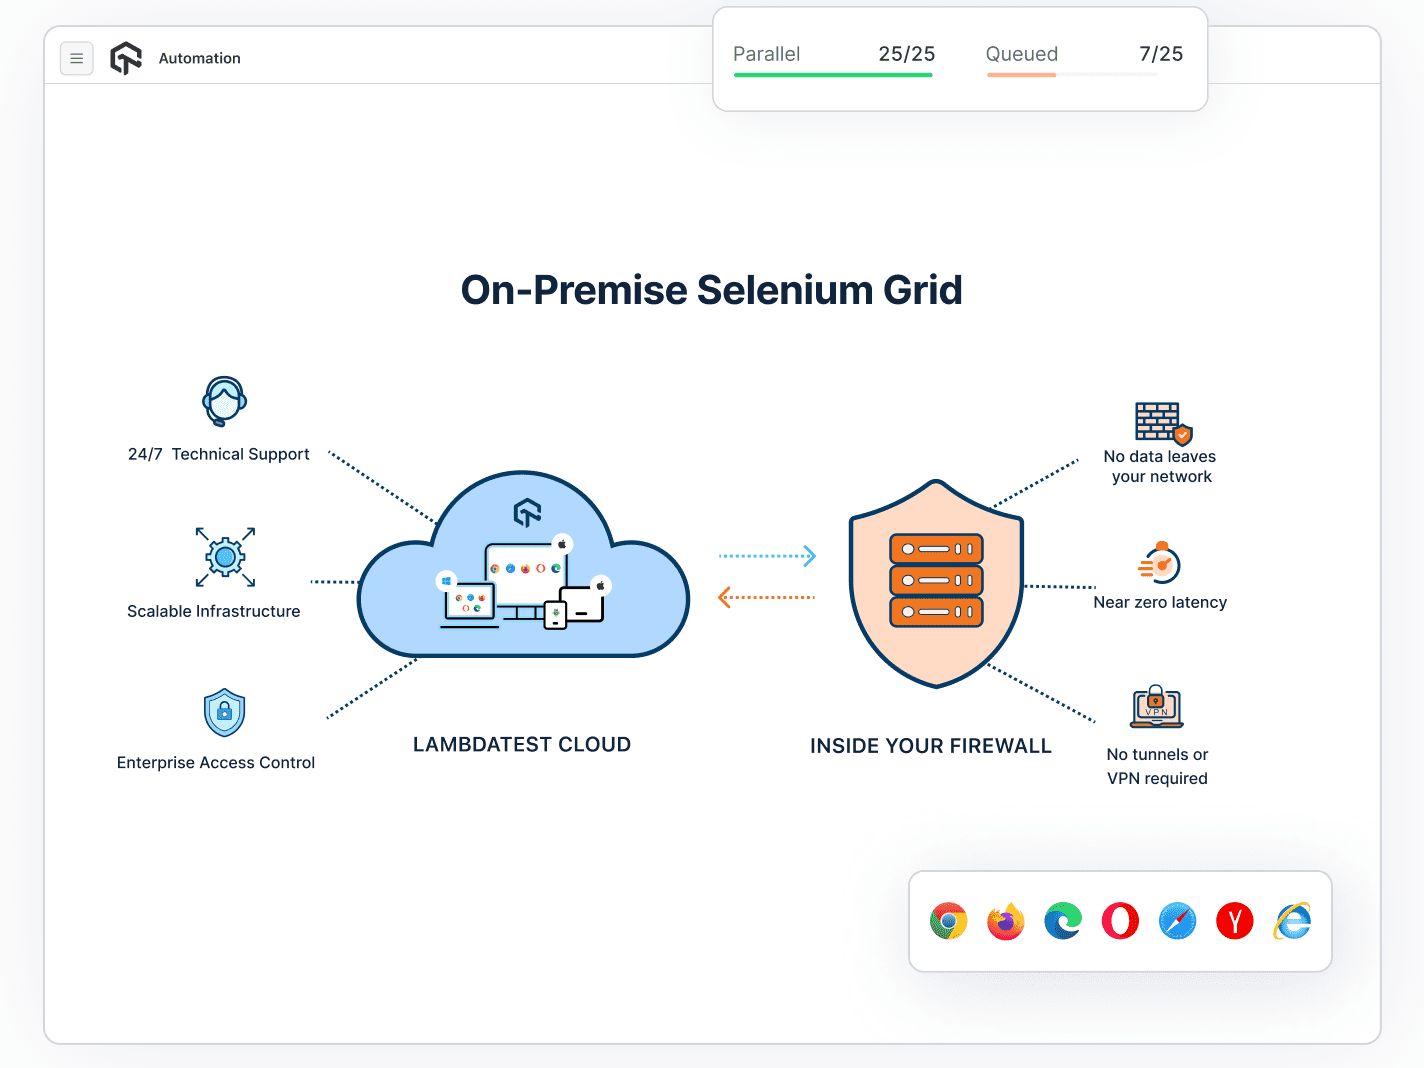Select the Firefox browser icon
The width and height of the screenshot is (1424, 1068).
pos(1006,921)
